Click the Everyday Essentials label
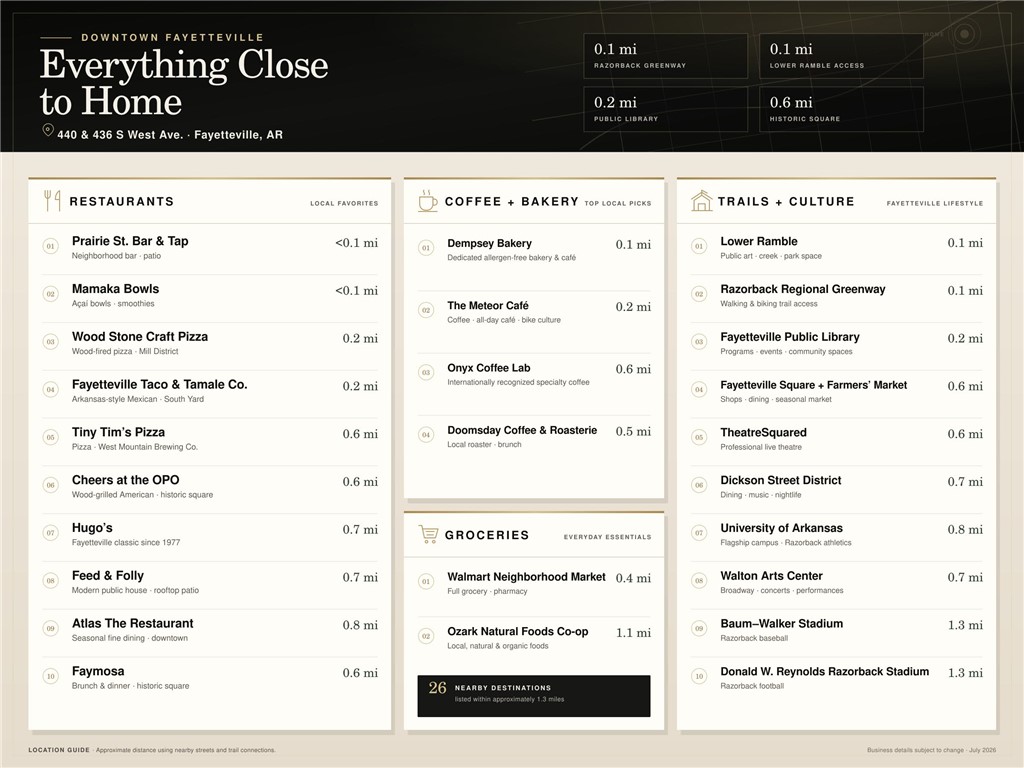Image resolution: width=1024 pixels, height=768 pixels. [607, 537]
